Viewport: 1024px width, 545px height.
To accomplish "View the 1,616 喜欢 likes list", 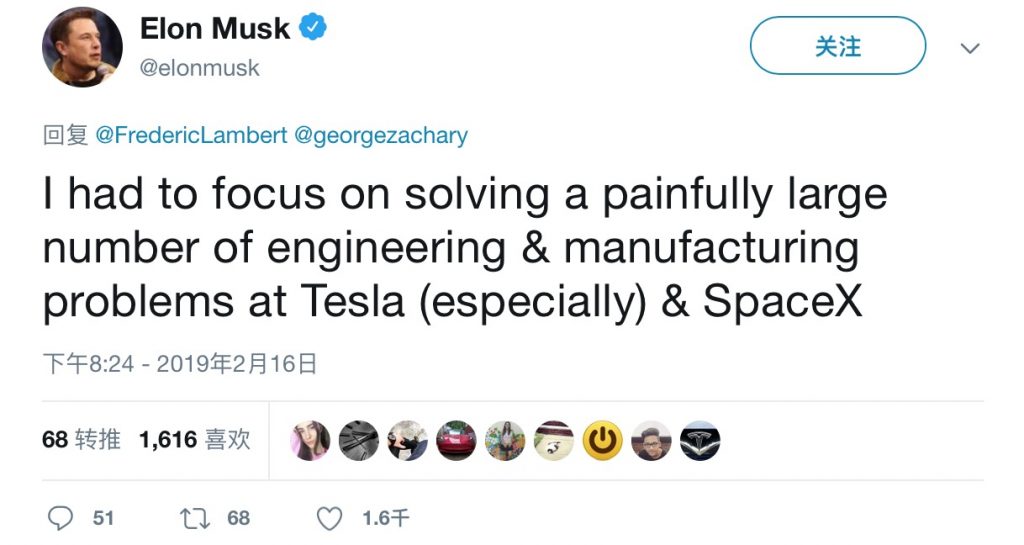I will point(194,439).
